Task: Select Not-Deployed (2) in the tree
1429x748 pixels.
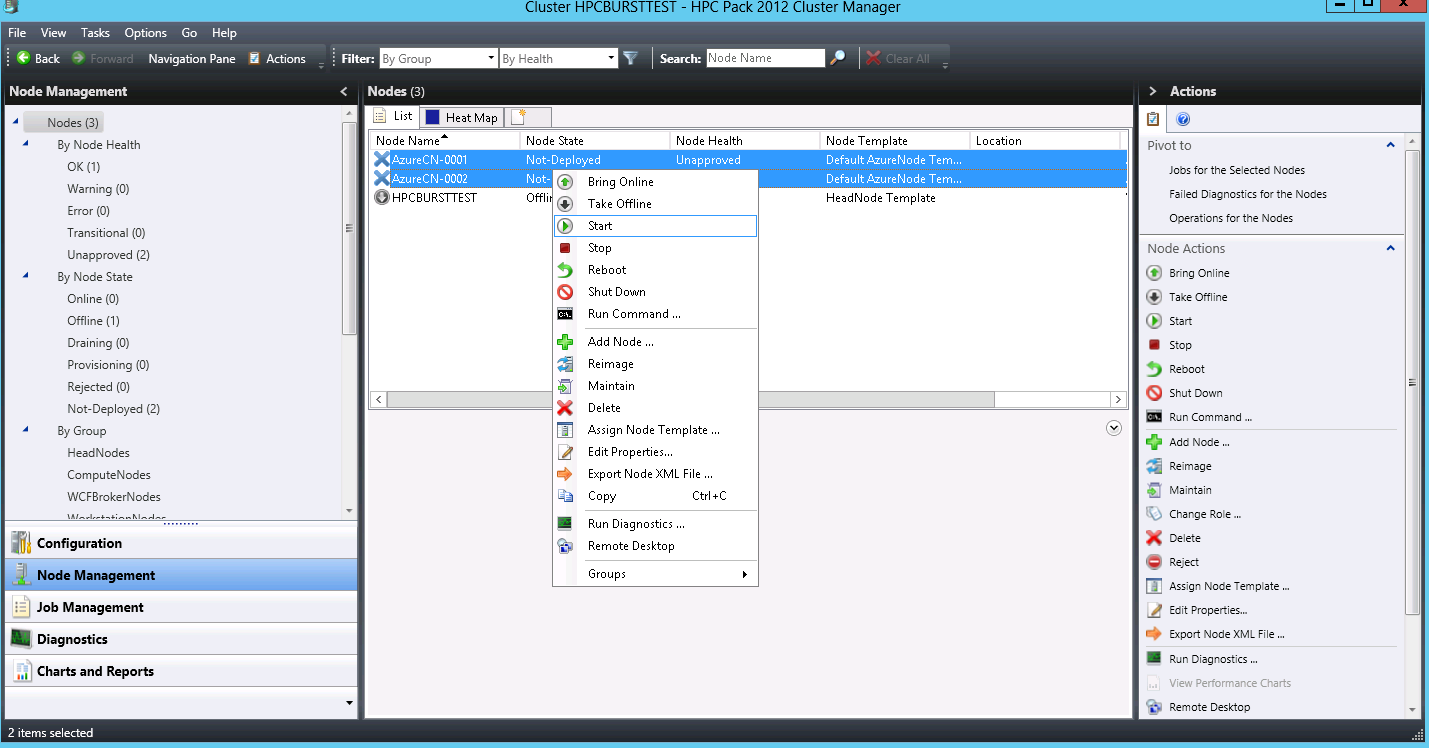Action: pyautogui.click(x=113, y=409)
